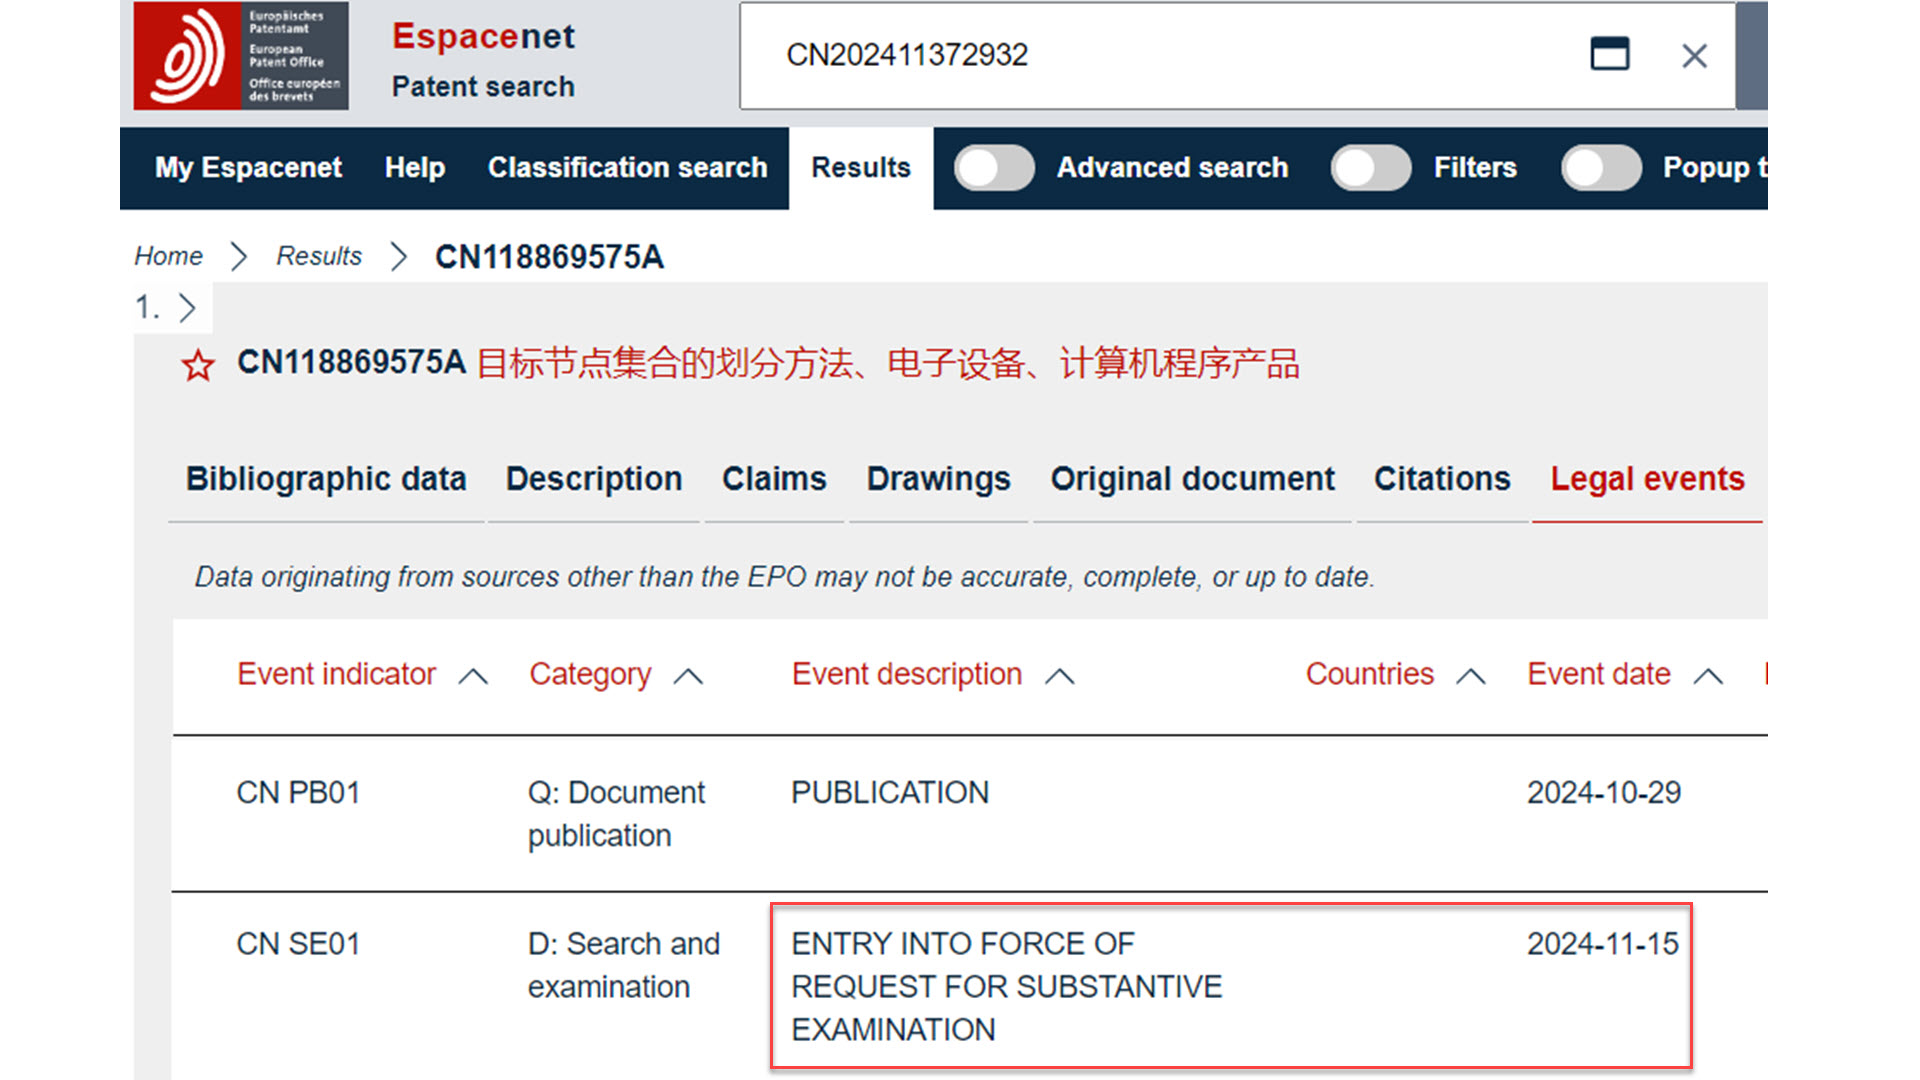Switch to the Claims tab
Screen dimensions: 1920x1080
[774, 479]
